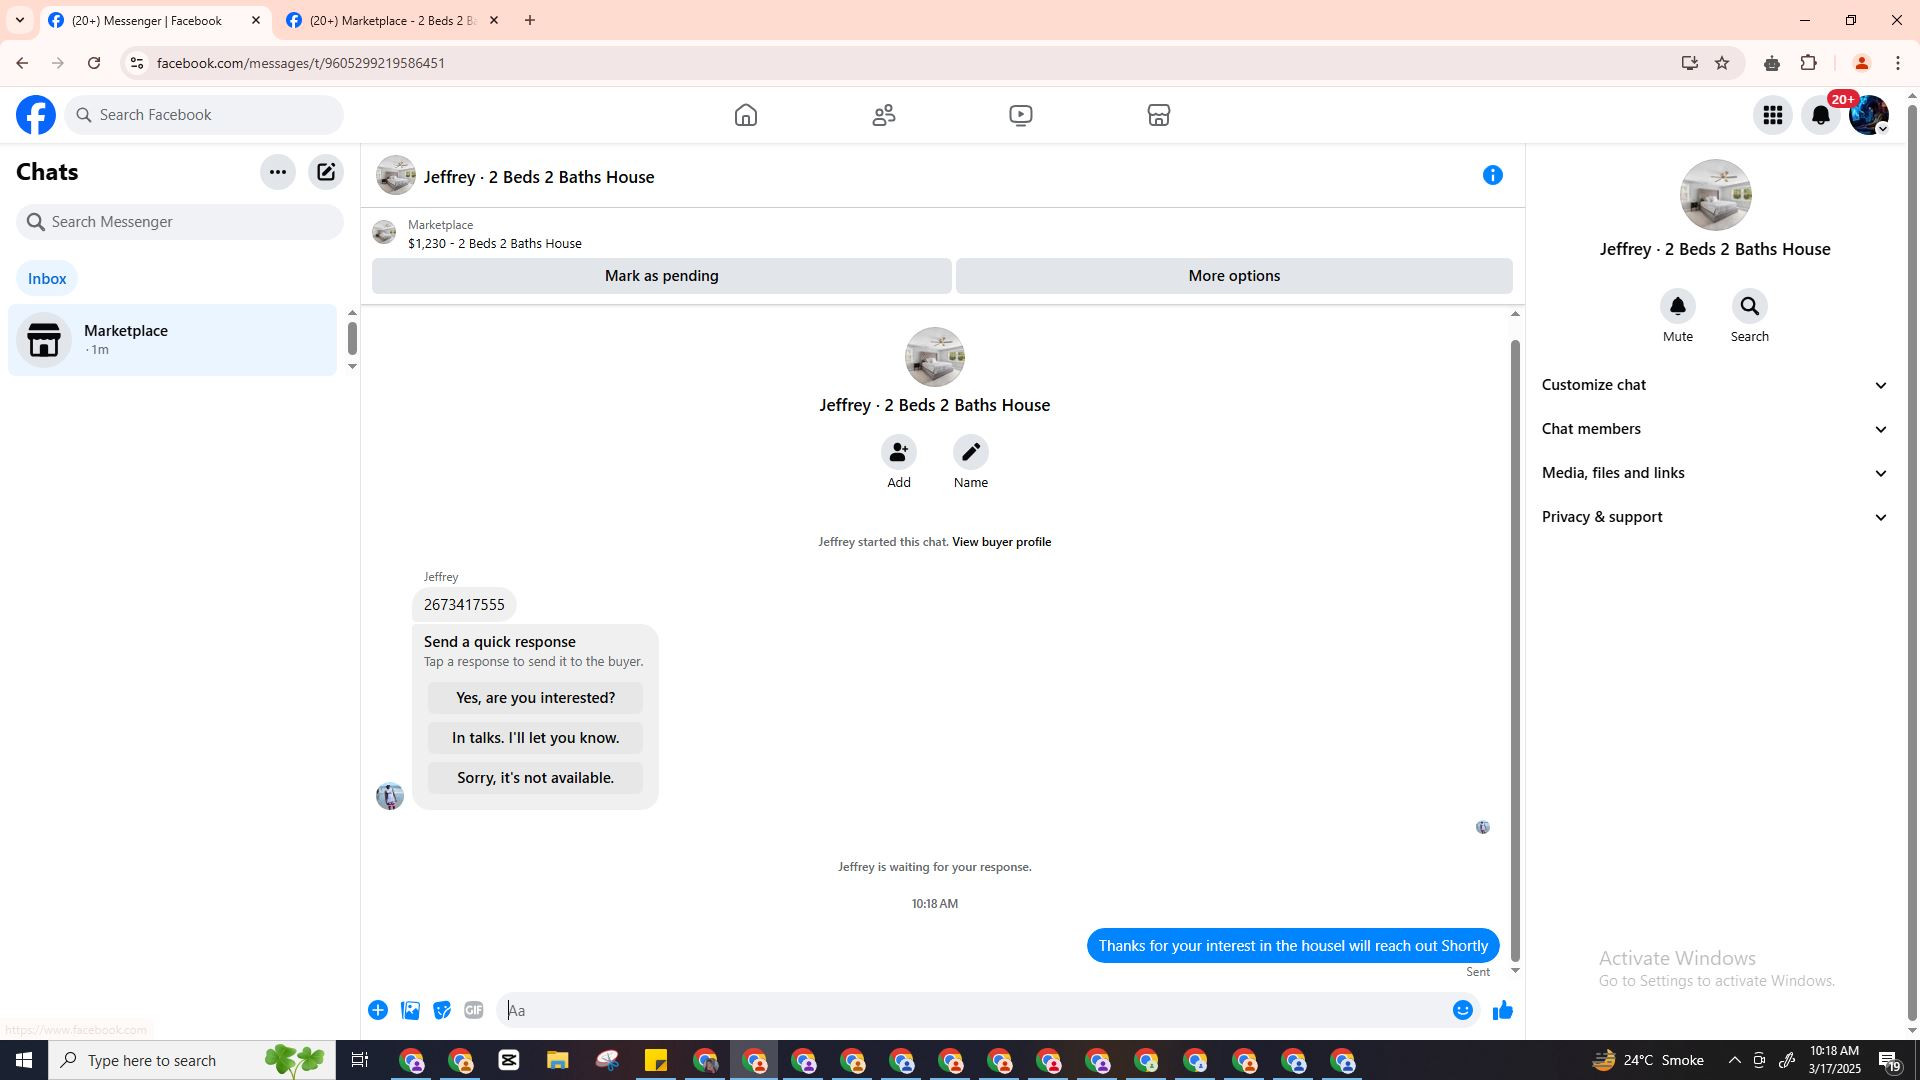
Task: Open the Video (Watch) icon
Action: (x=1020, y=115)
